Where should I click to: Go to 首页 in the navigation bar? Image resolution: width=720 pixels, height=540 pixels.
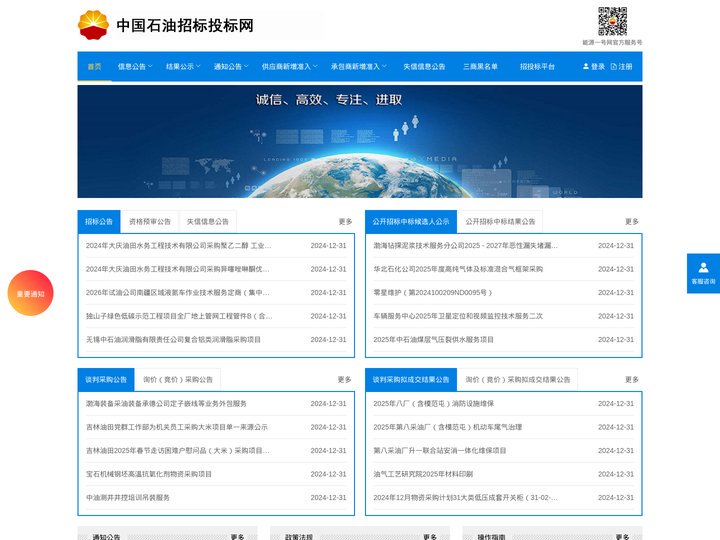pos(94,67)
